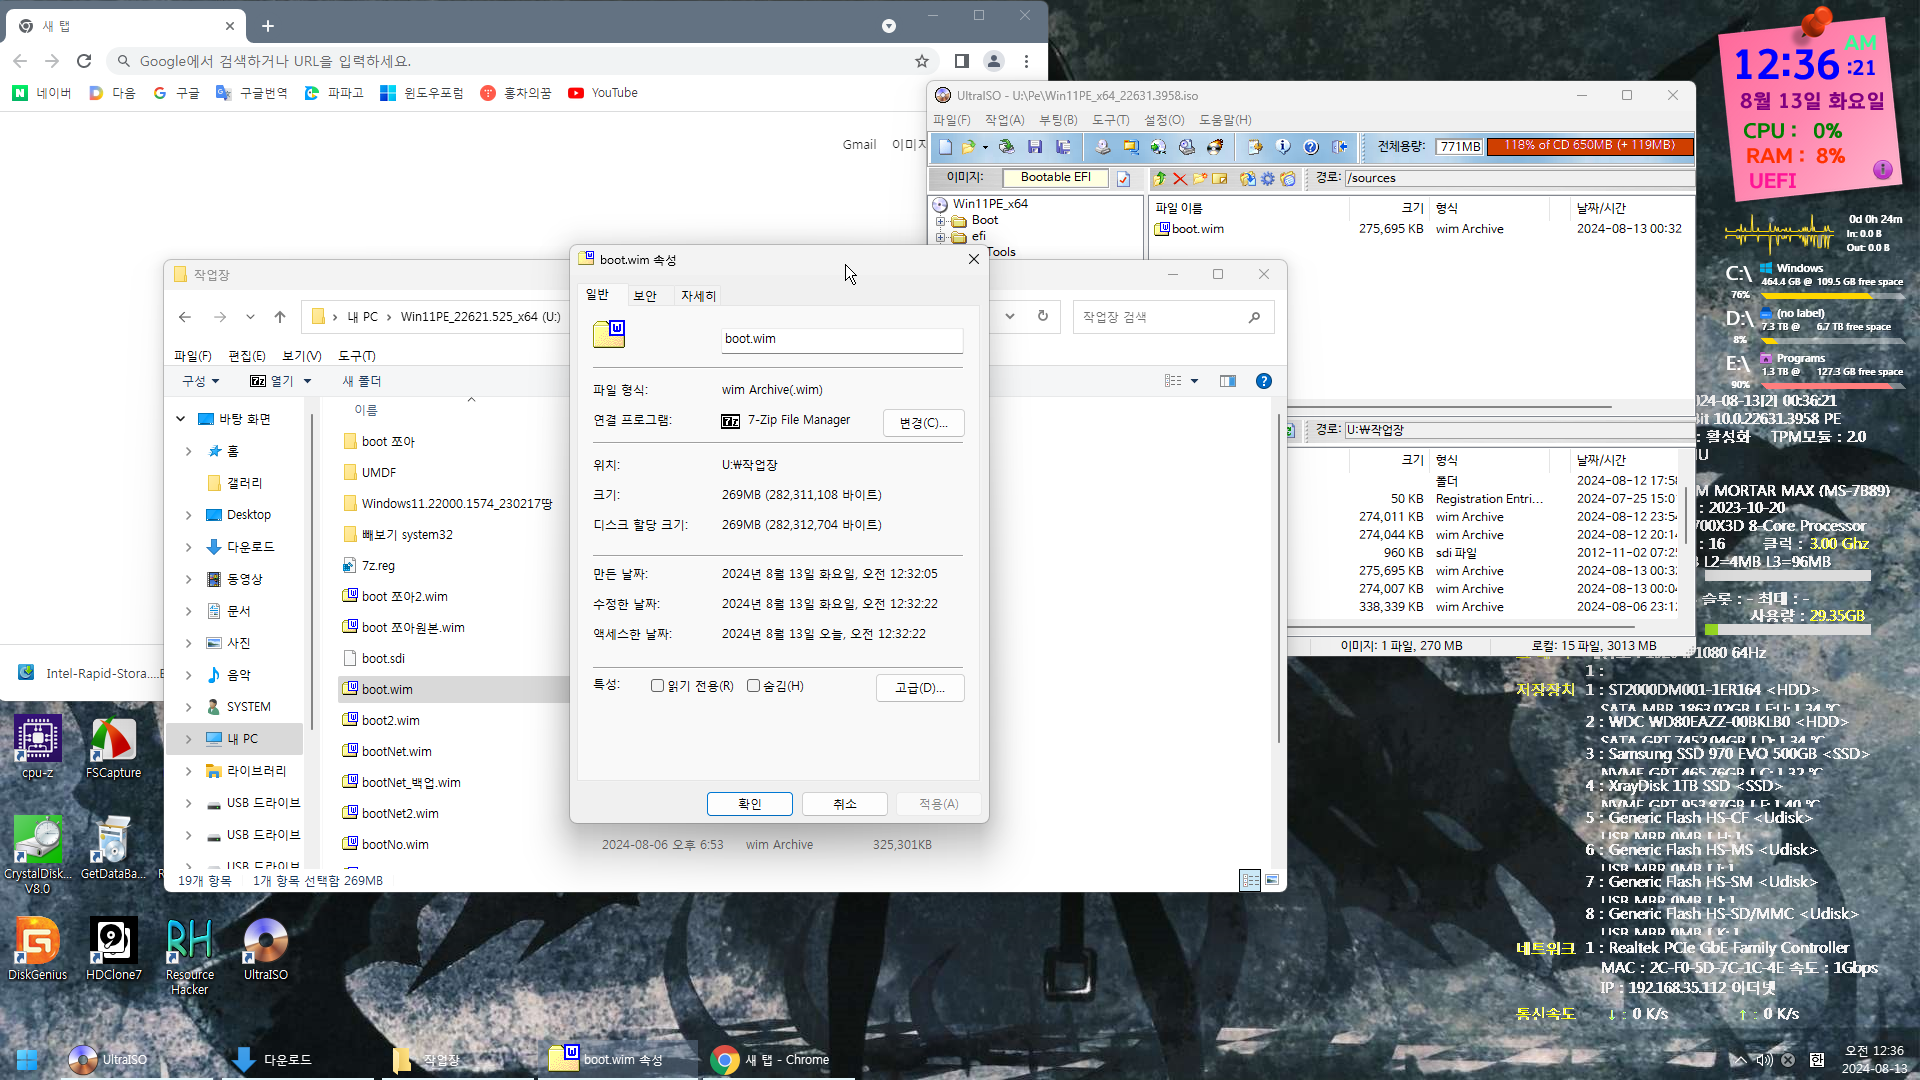Click the 작업장 검색 search box
The image size is (1920, 1080).
point(1173,317)
